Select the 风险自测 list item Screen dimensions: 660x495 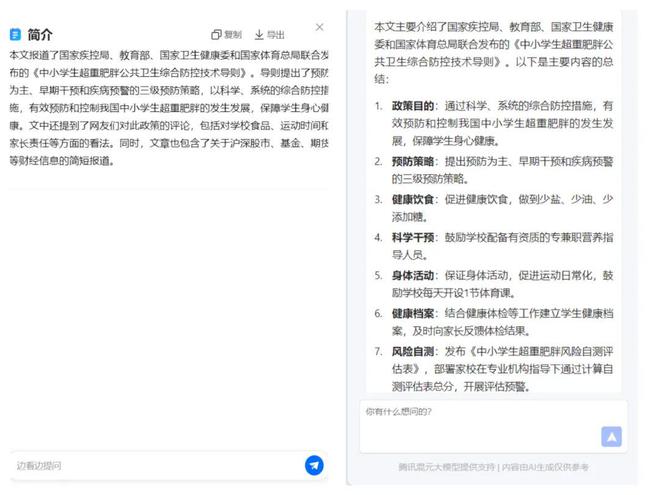pos(494,369)
